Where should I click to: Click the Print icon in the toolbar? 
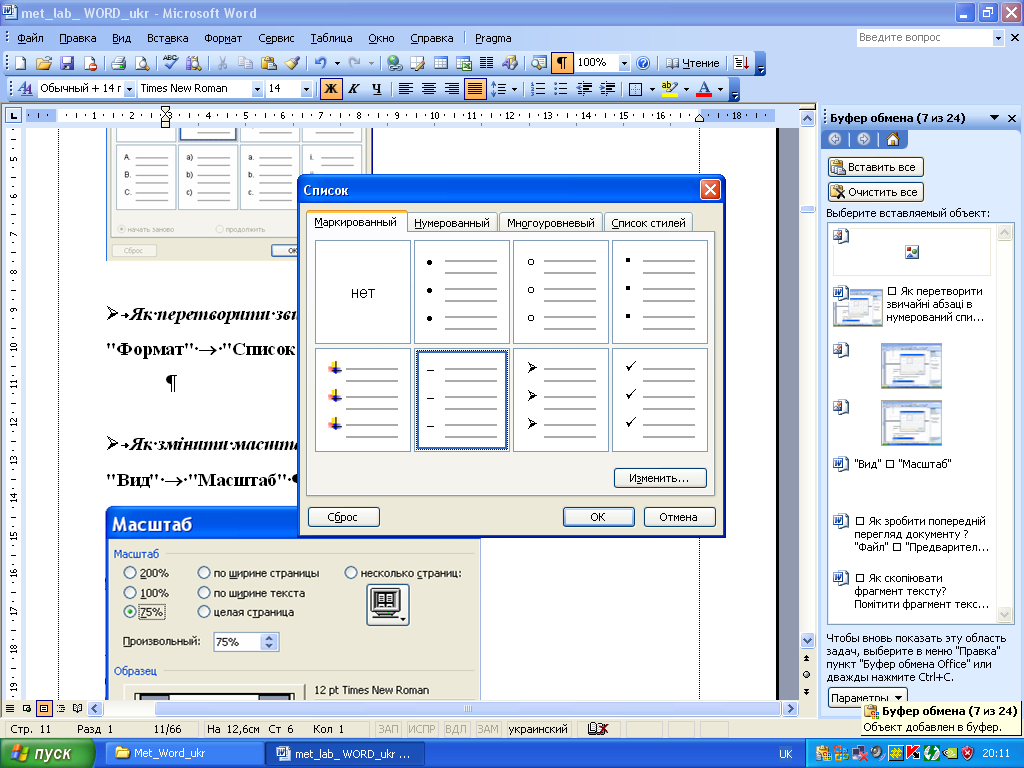118,63
